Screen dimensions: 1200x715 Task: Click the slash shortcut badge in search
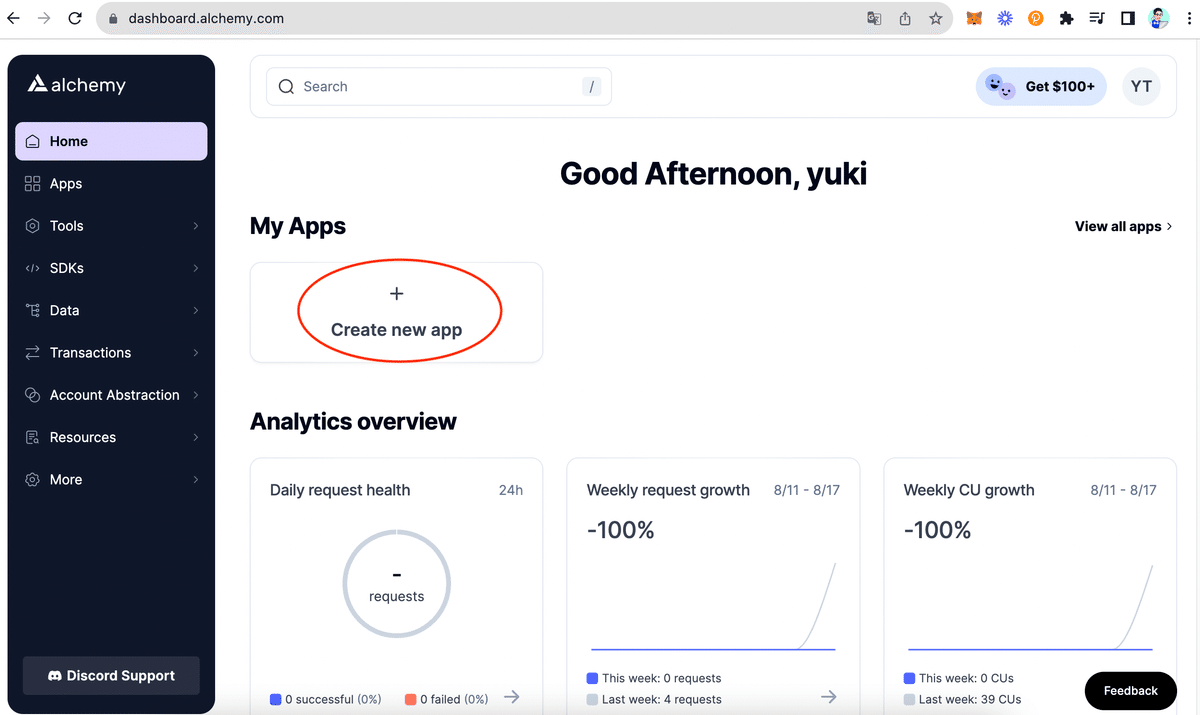592,87
